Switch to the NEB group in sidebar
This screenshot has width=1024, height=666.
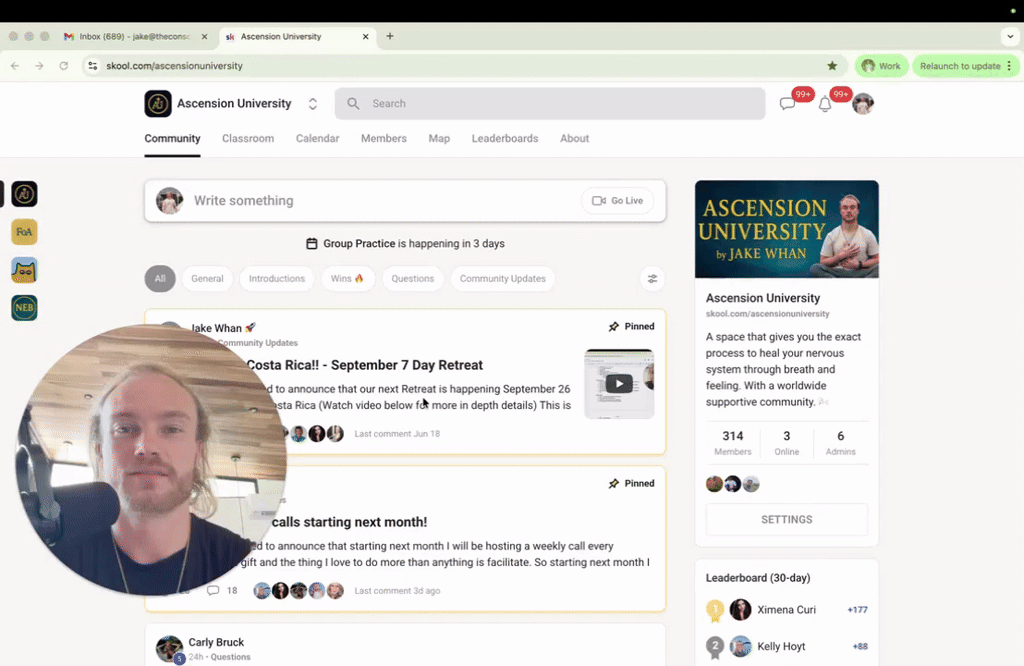[x=24, y=308]
